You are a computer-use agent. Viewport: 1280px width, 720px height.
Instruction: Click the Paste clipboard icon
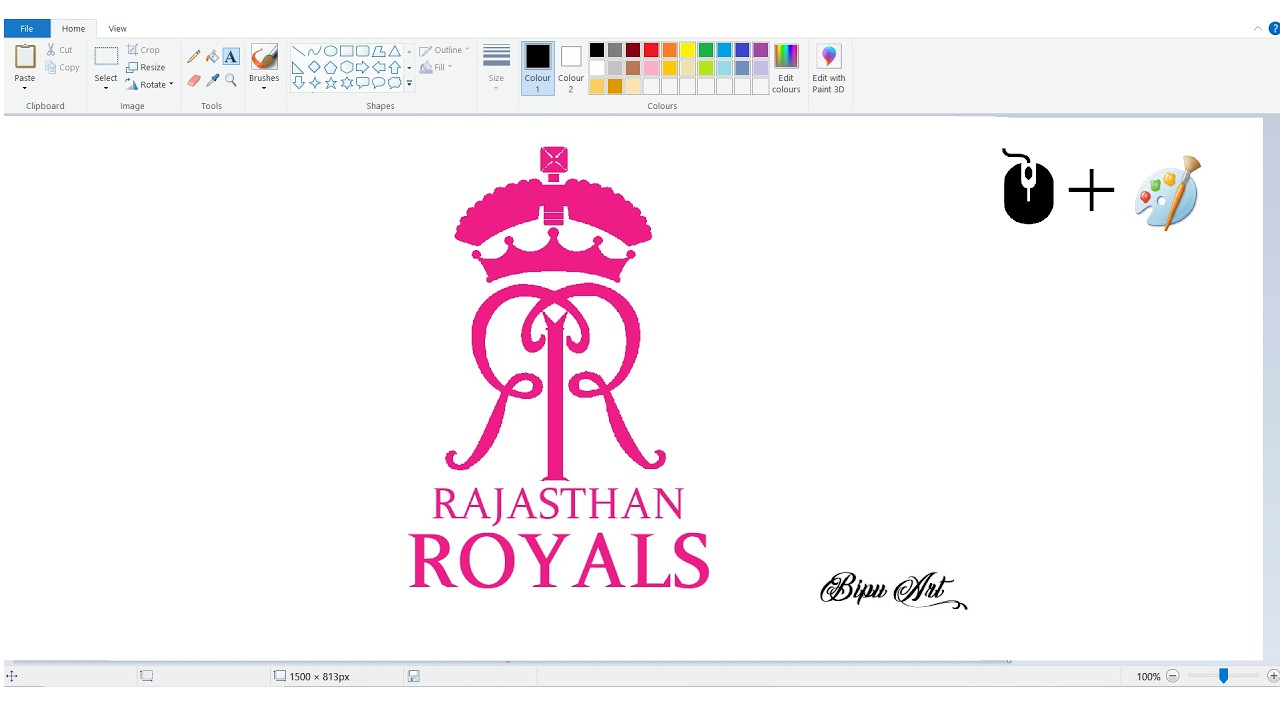coord(25,57)
